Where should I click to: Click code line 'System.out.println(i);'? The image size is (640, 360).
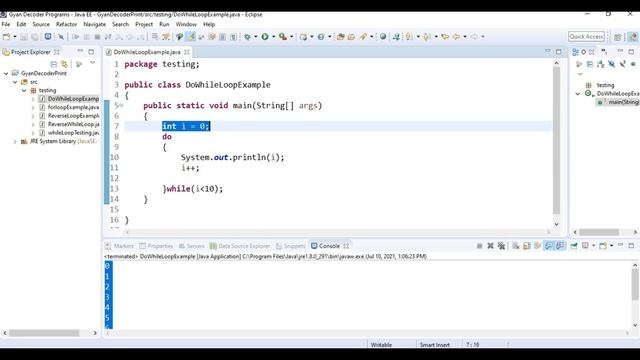click(x=233, y=158)
